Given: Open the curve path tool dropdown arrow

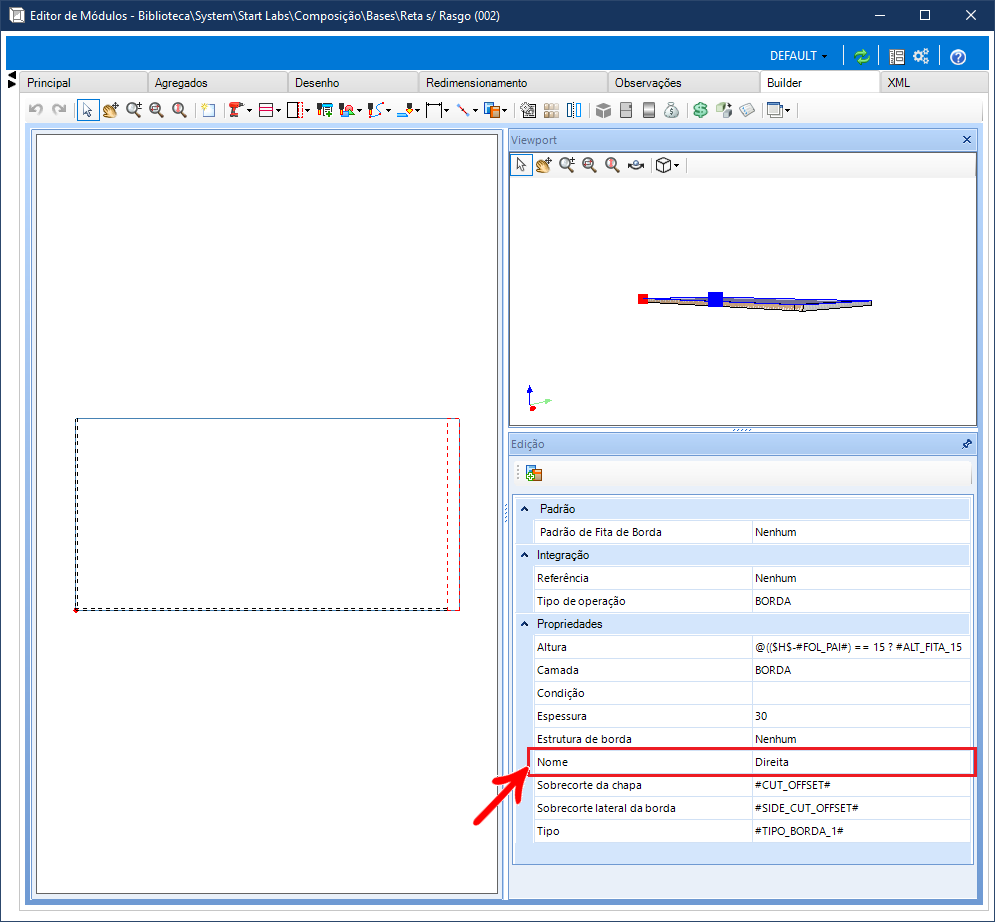Looking at the screenshot, I should click(388, 110).
